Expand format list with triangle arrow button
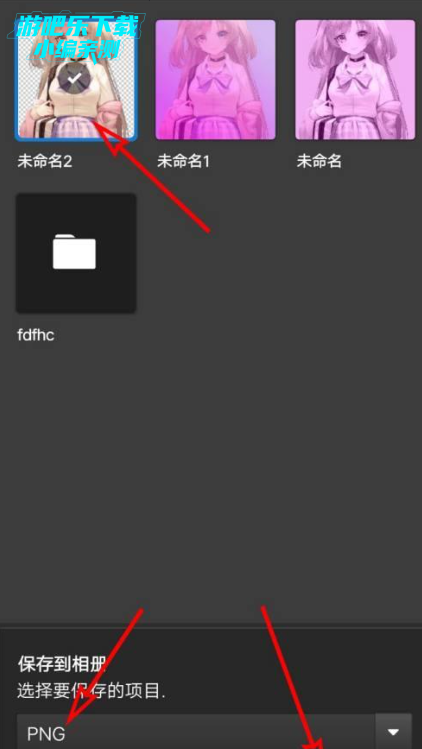The width and height of the screenshot is (422, 749). pyautogui.click(x=393, y=731)
